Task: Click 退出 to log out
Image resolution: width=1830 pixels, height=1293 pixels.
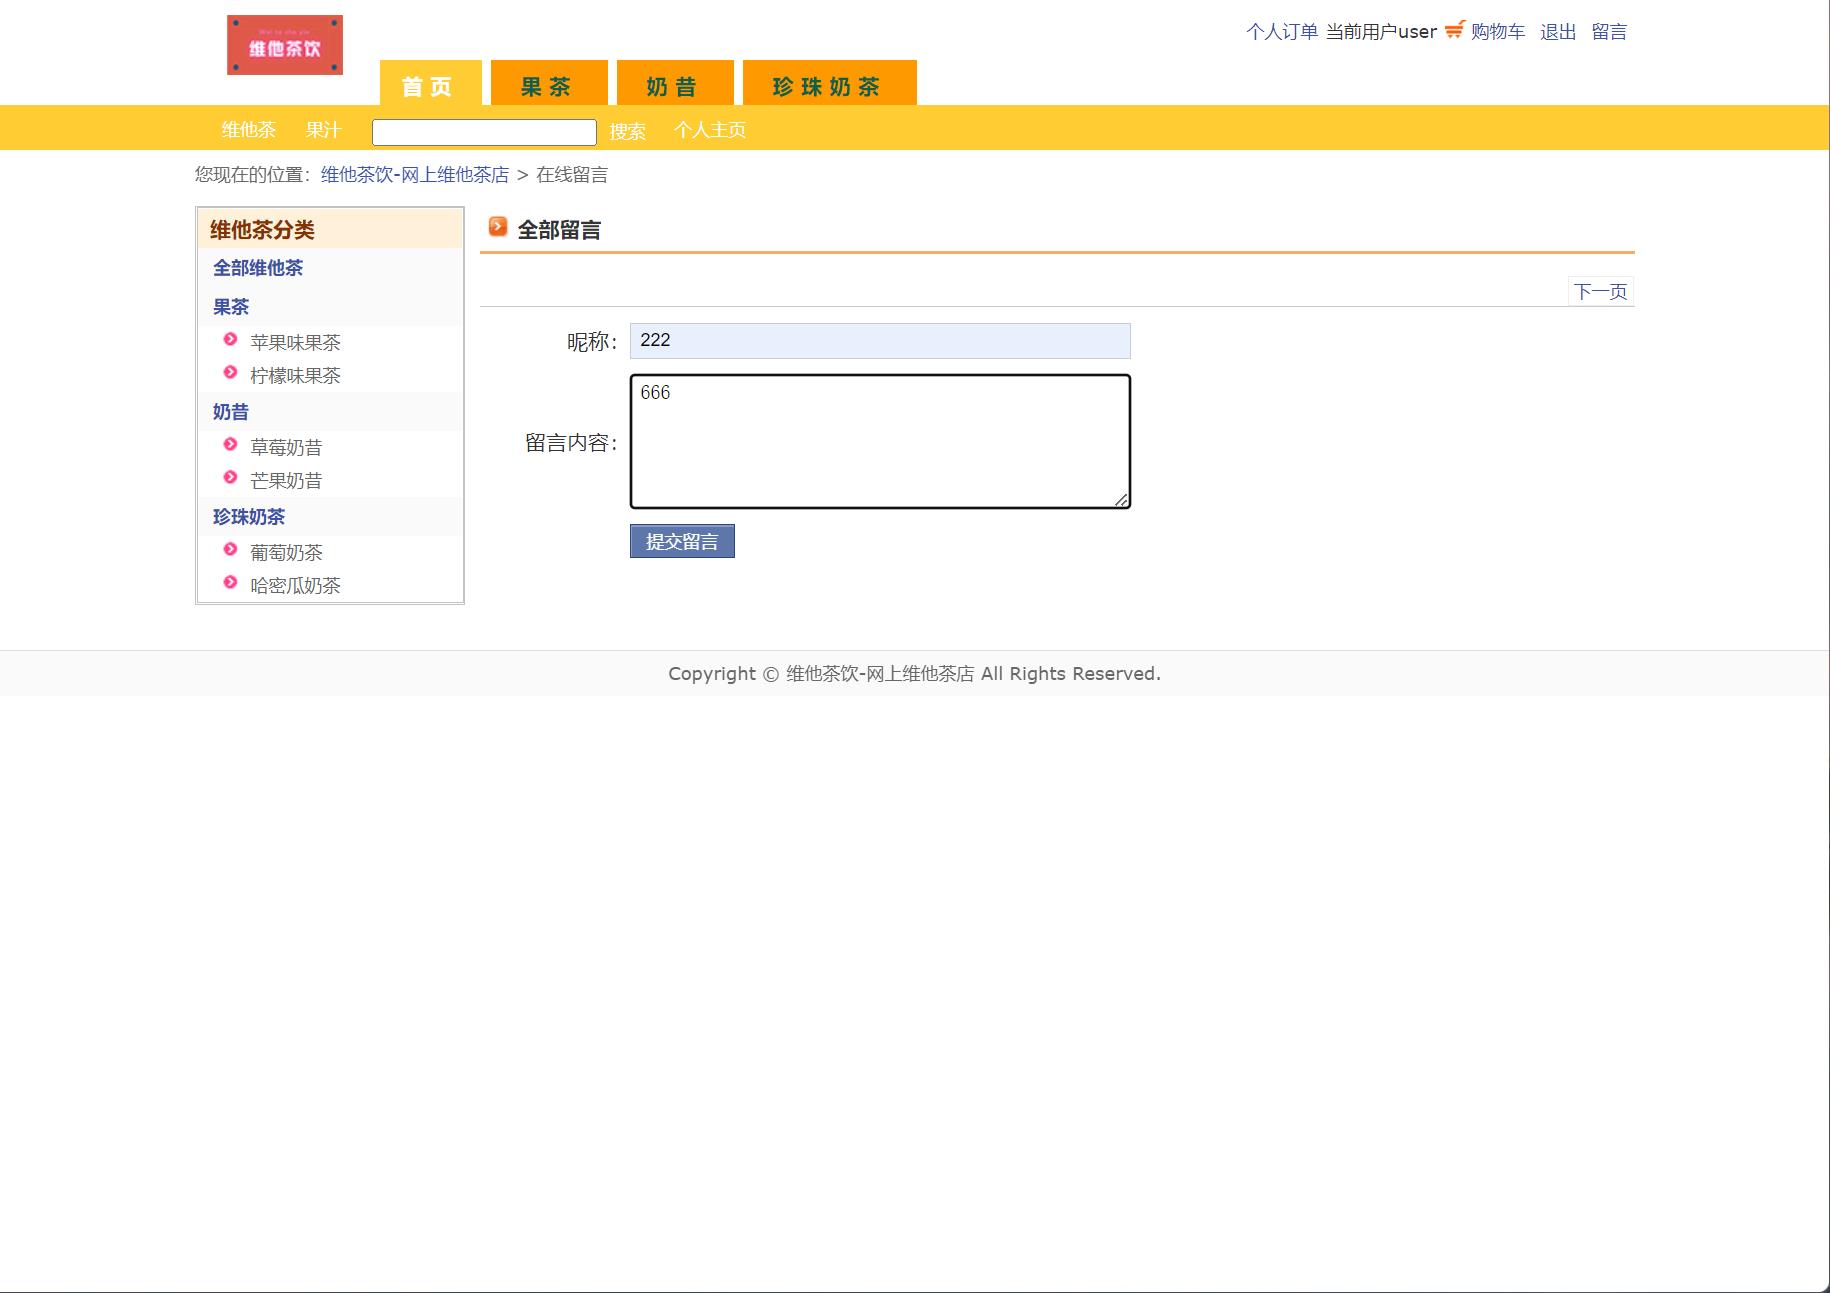Action: [x=1556, y=31]
